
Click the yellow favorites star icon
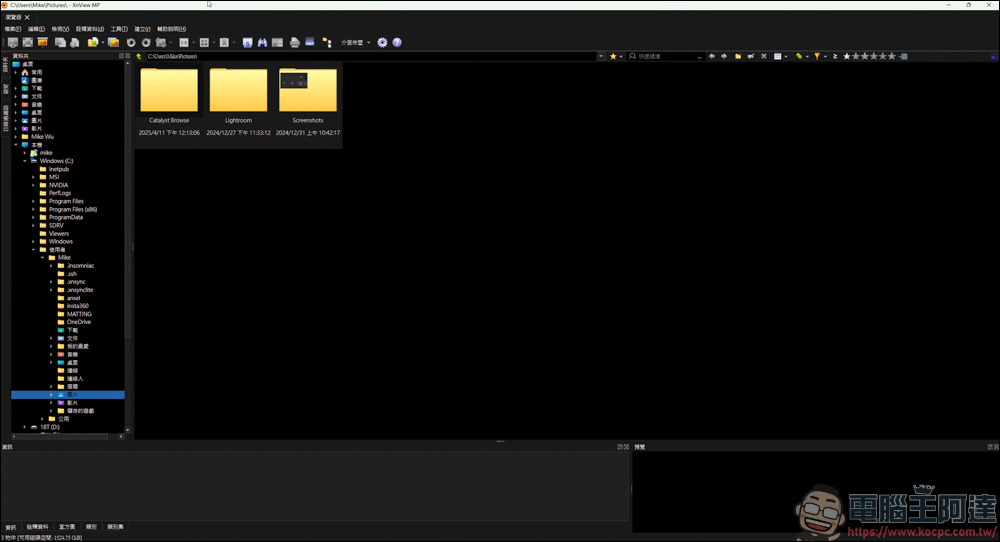coord(613,56)
